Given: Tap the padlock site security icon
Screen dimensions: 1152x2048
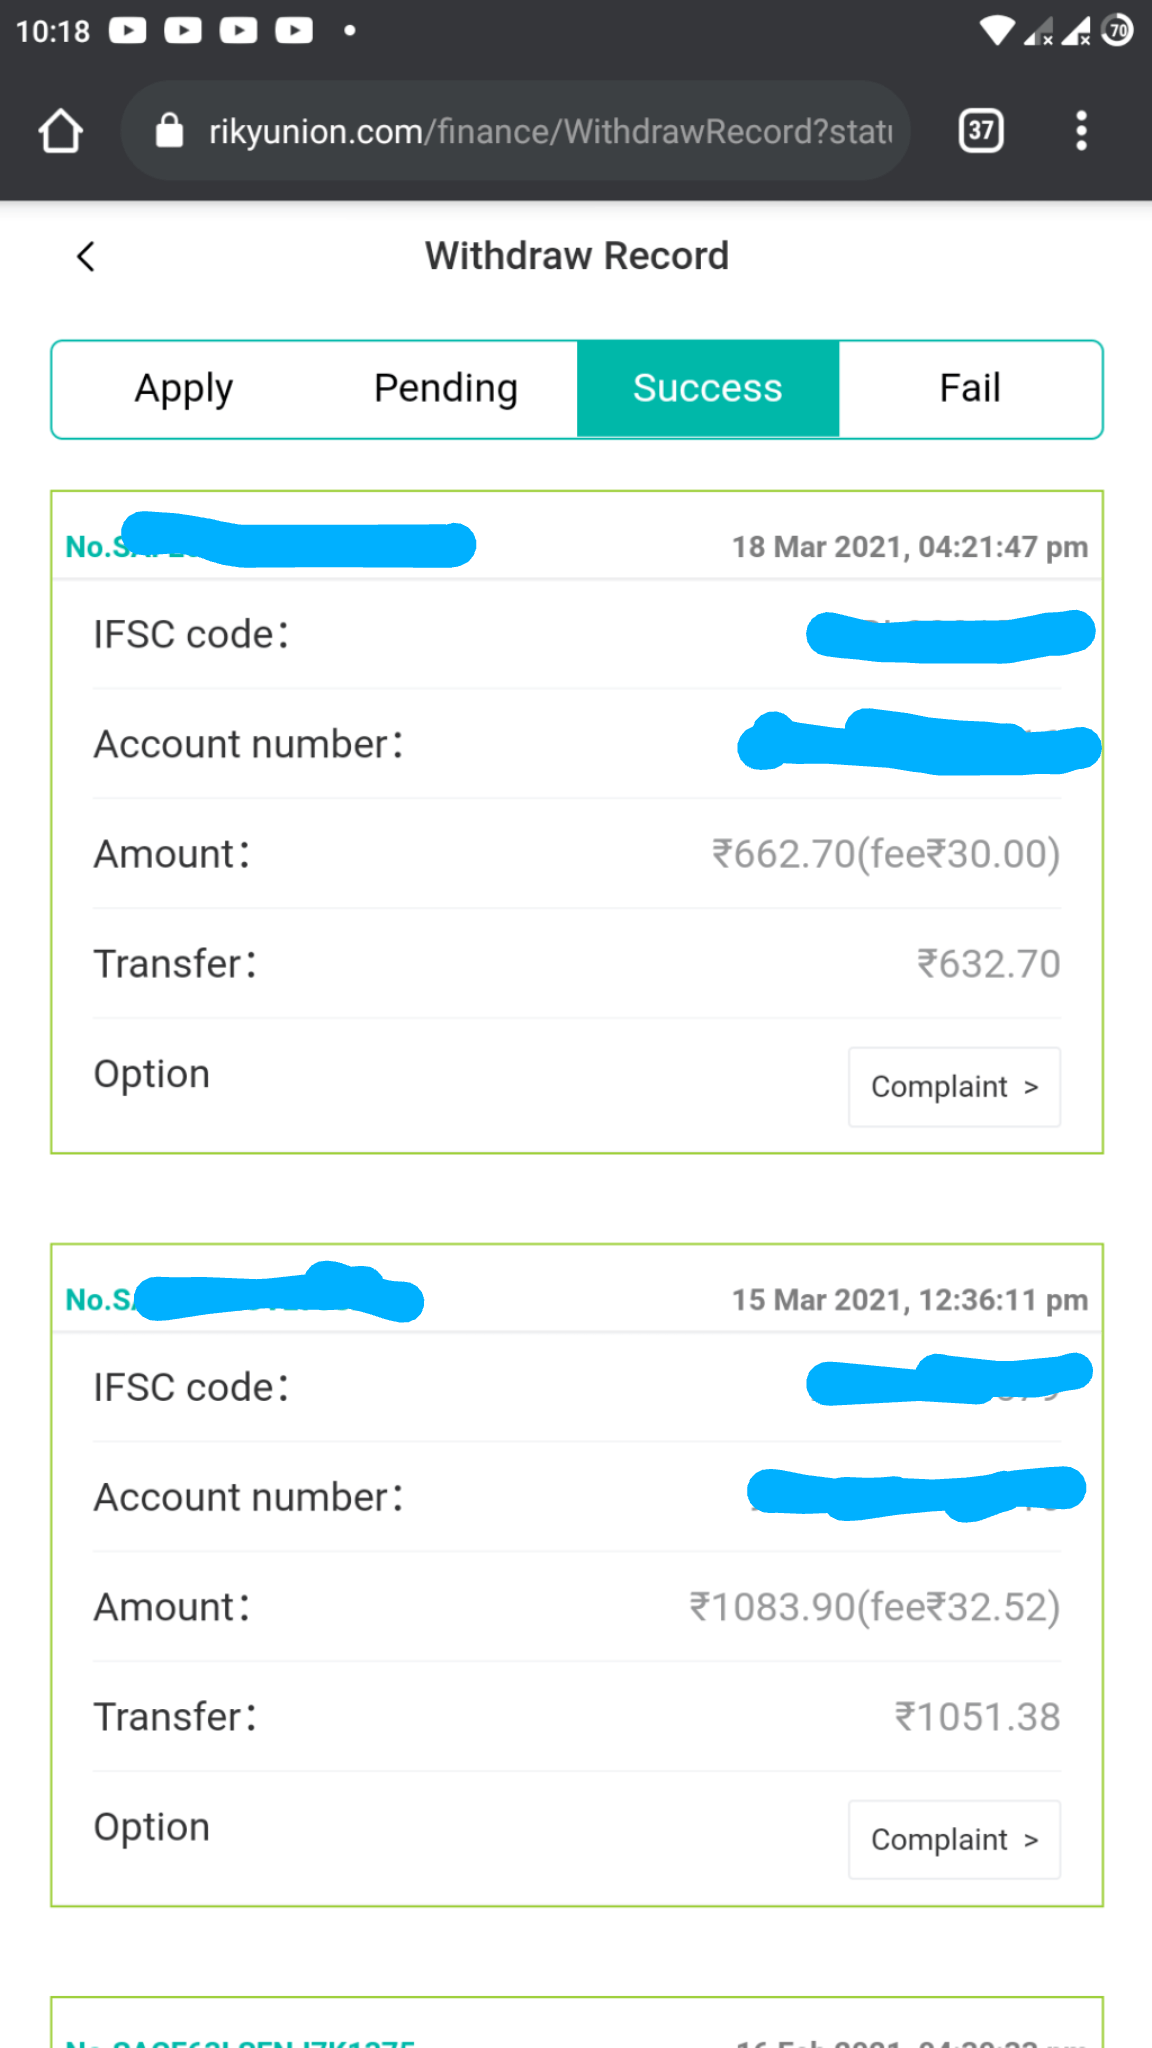Looking at the screenshot, I should 170,130.
